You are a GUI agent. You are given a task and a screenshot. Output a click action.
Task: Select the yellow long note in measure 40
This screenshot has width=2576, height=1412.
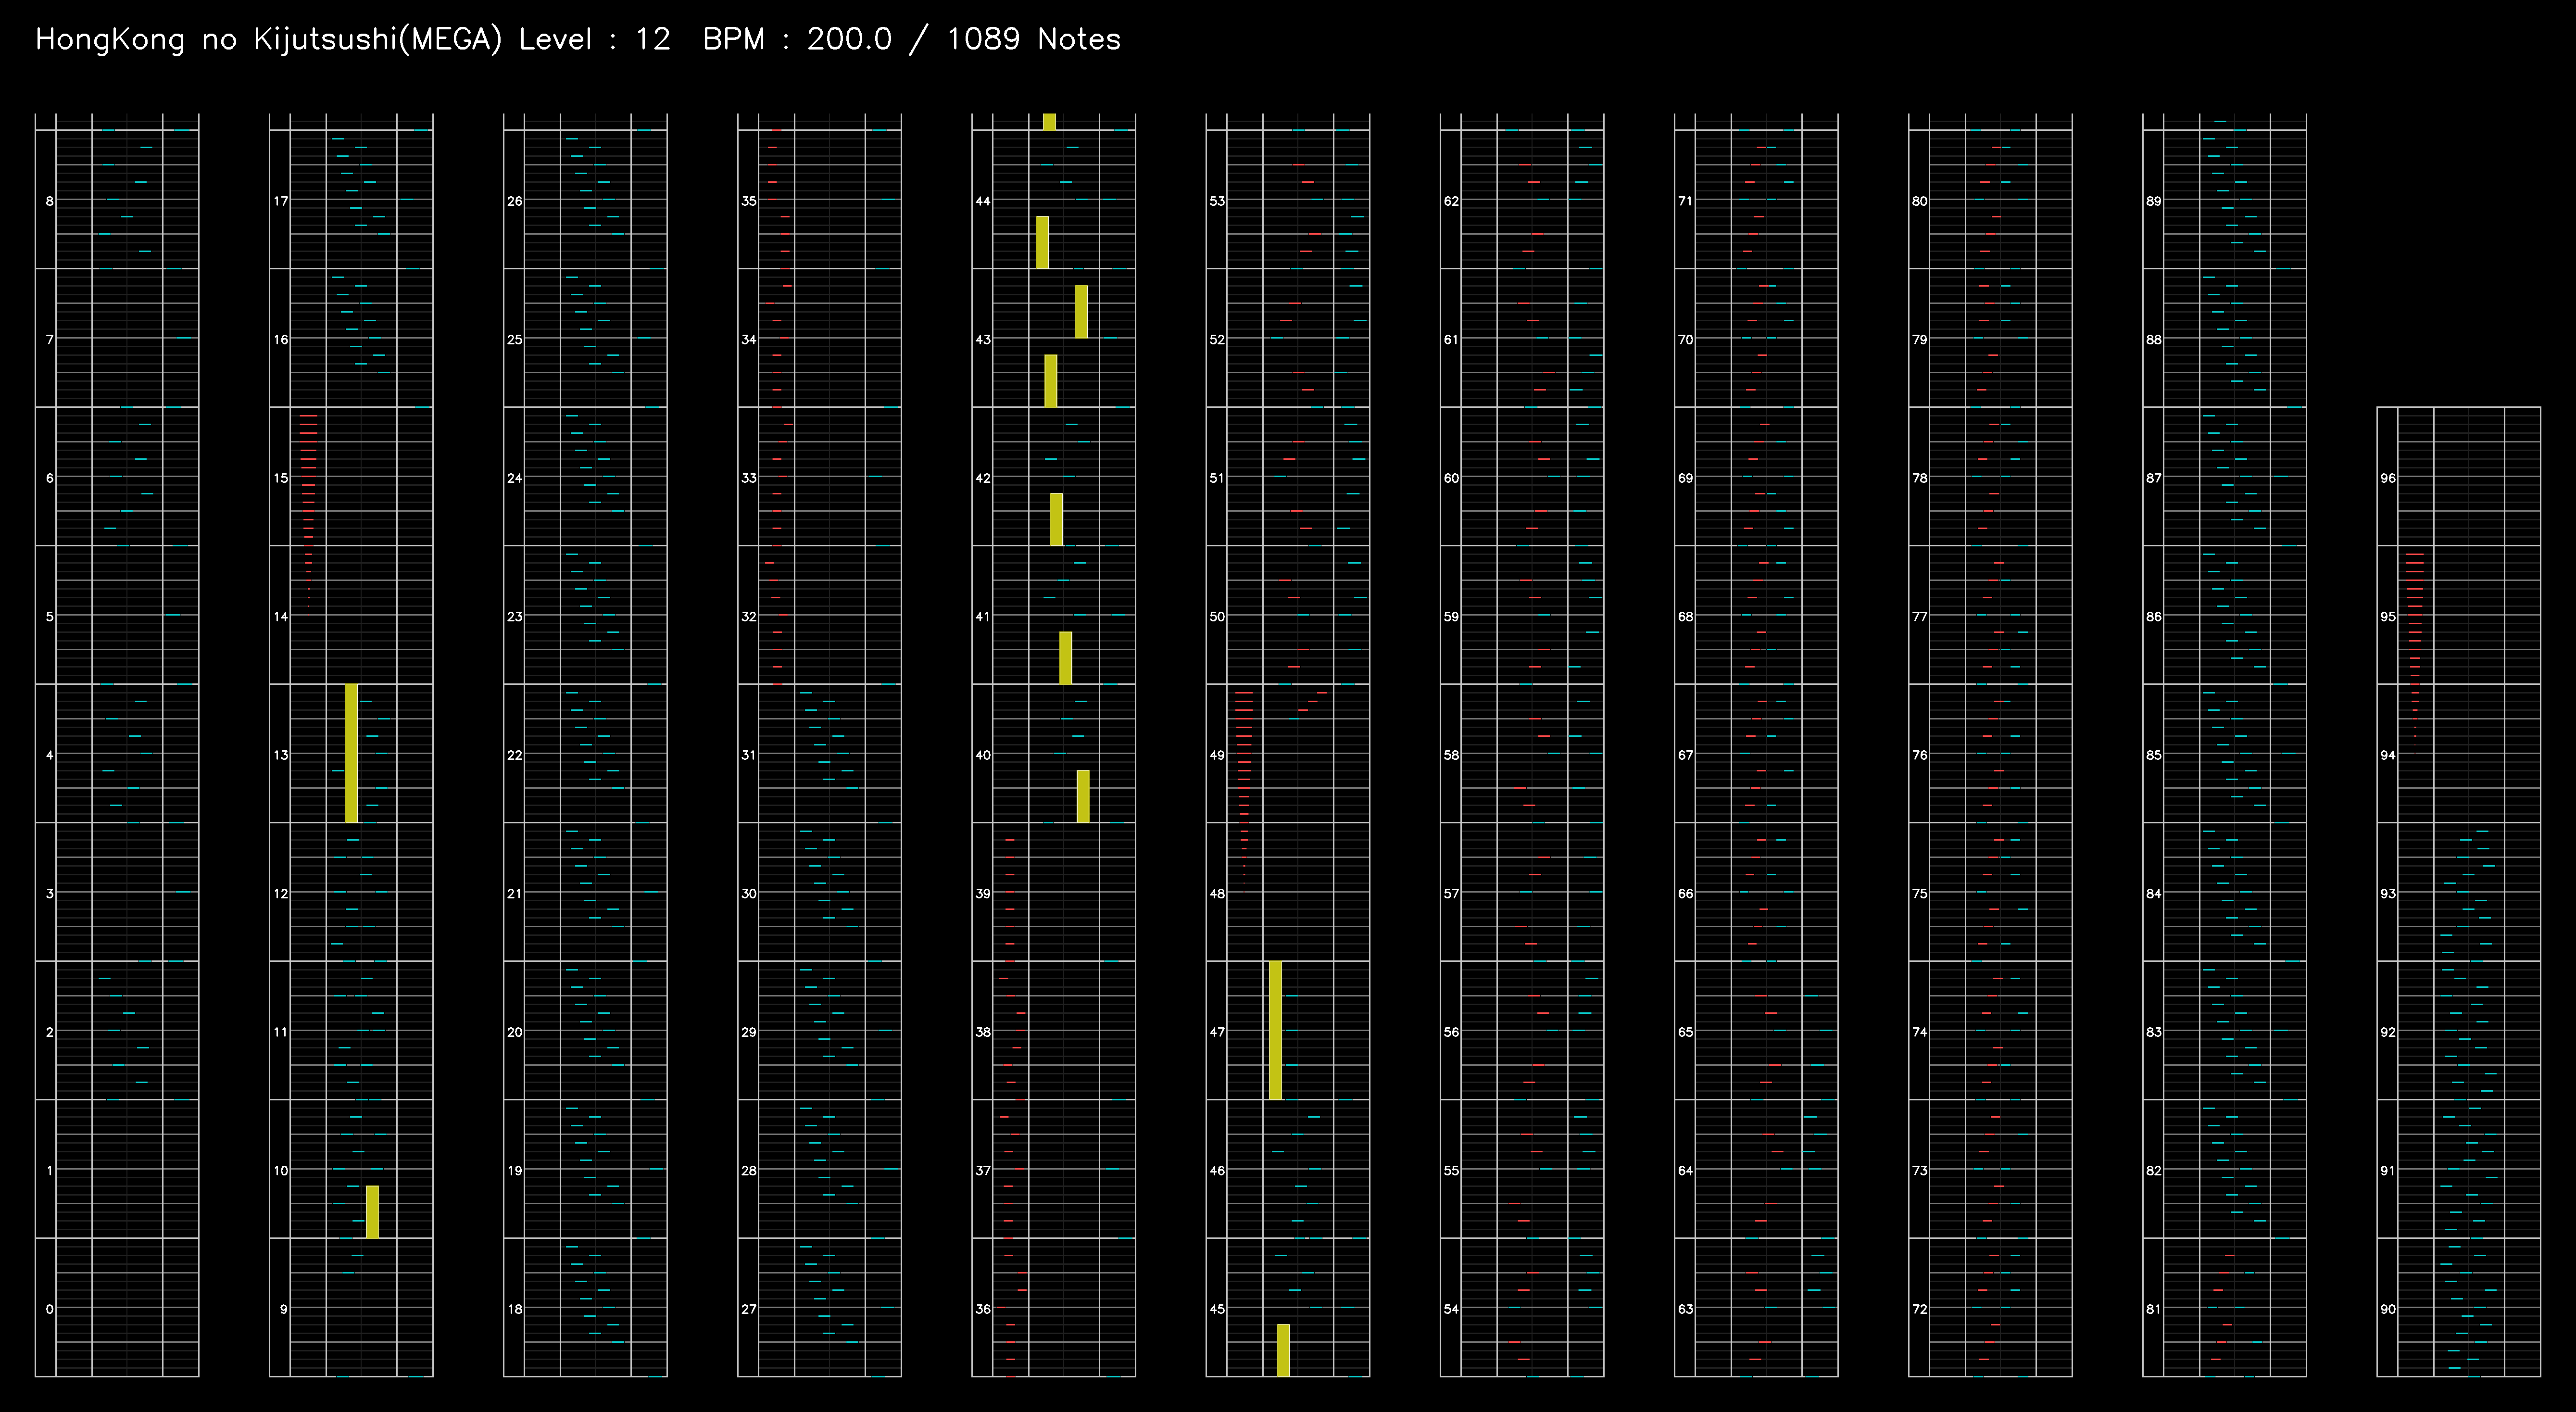coord(1082,796)
